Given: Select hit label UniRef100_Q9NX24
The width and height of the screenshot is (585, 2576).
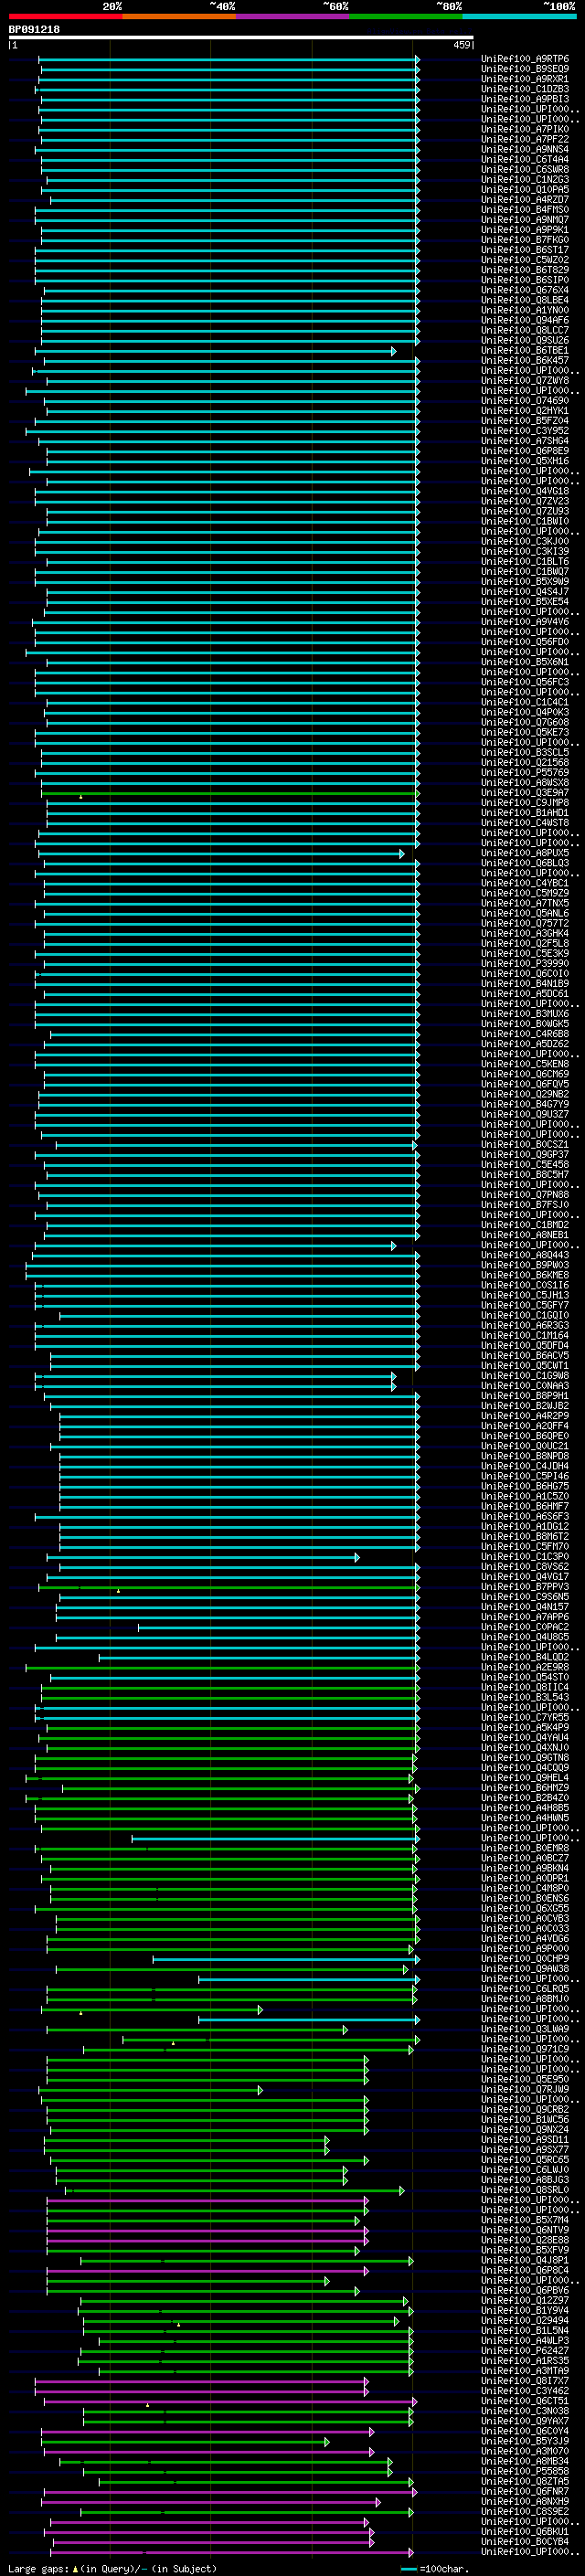Looking at the screenshot, I should point(525,2130).
